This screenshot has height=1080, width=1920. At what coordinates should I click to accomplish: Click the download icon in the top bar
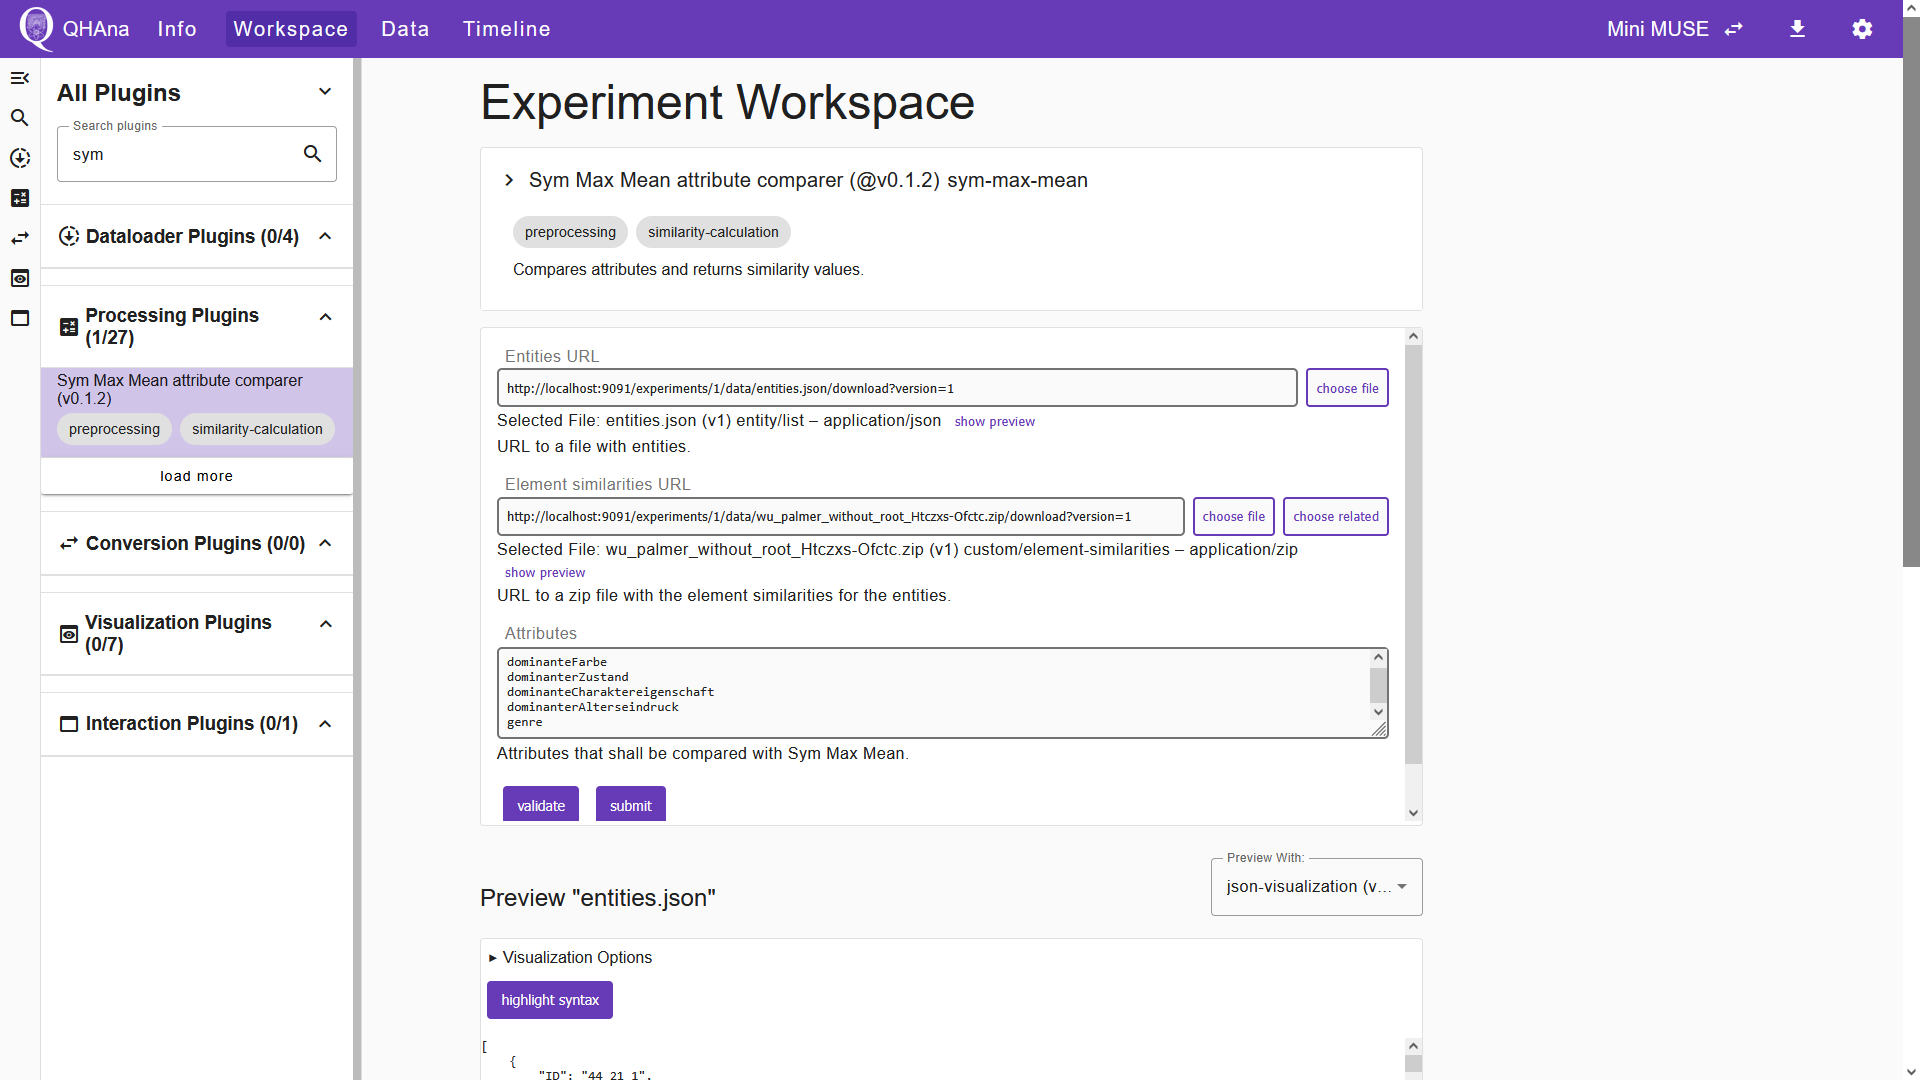(1798, 29)
